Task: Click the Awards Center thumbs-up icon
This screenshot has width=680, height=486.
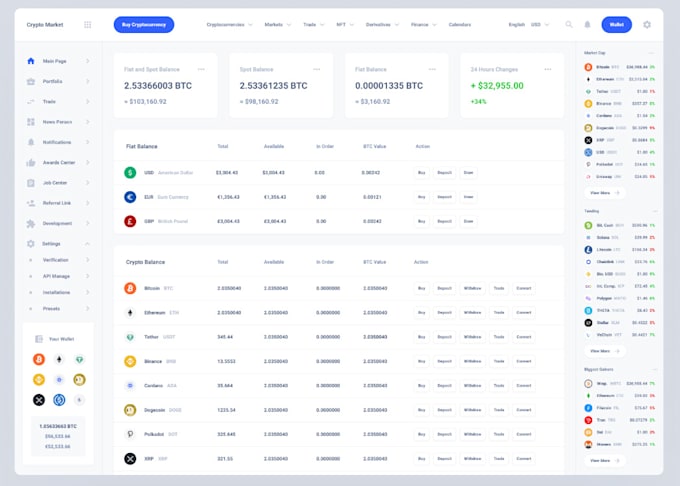Action: [x=31, y=163]
